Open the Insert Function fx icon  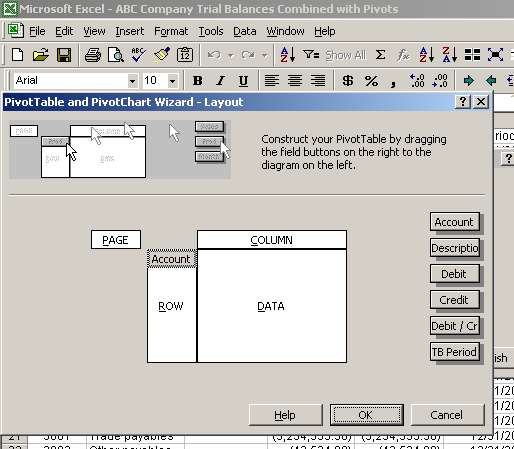pyautogui.click(x=403, y=55)
